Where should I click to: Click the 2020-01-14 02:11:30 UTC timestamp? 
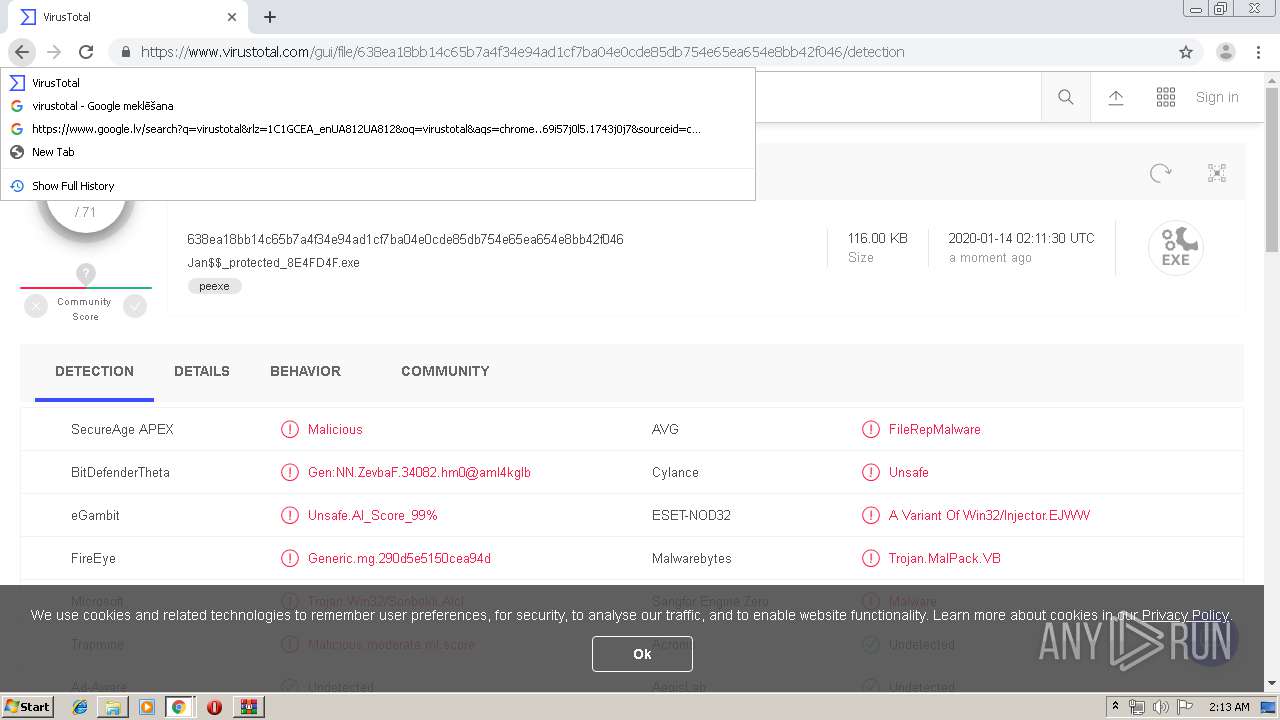(1021, 238)
